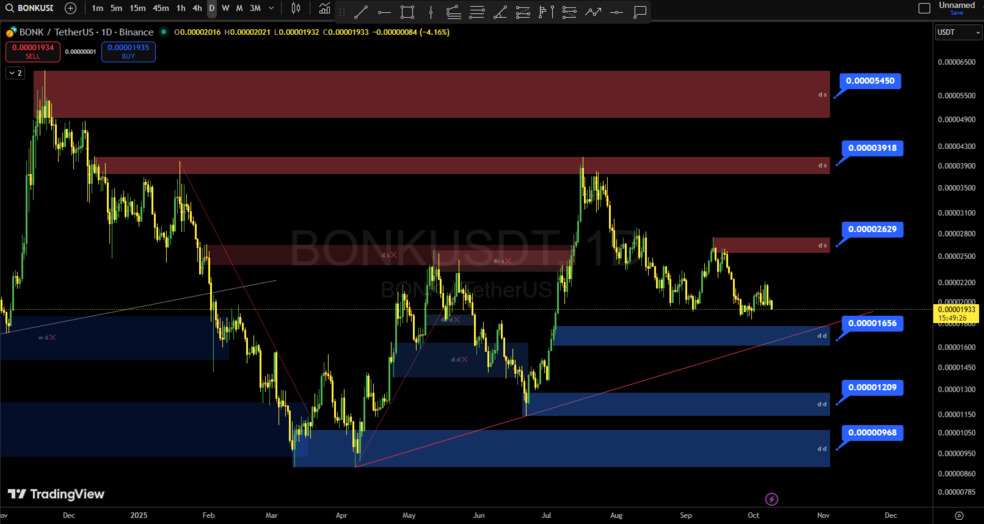
Task: Open chart settings gear at bottom right
Action: (958, 515)
